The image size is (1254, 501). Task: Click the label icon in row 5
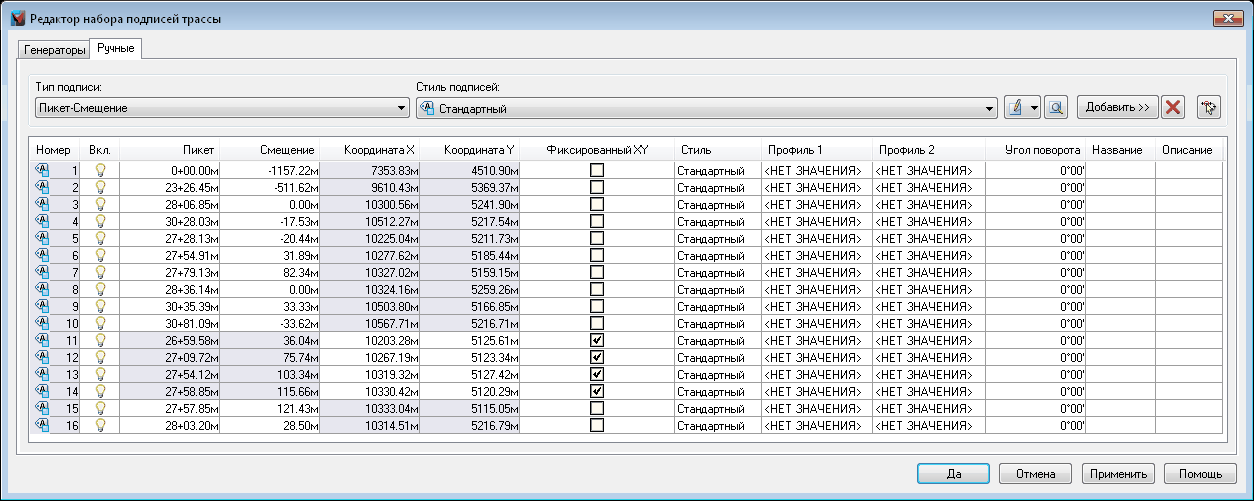coord(42,238)
